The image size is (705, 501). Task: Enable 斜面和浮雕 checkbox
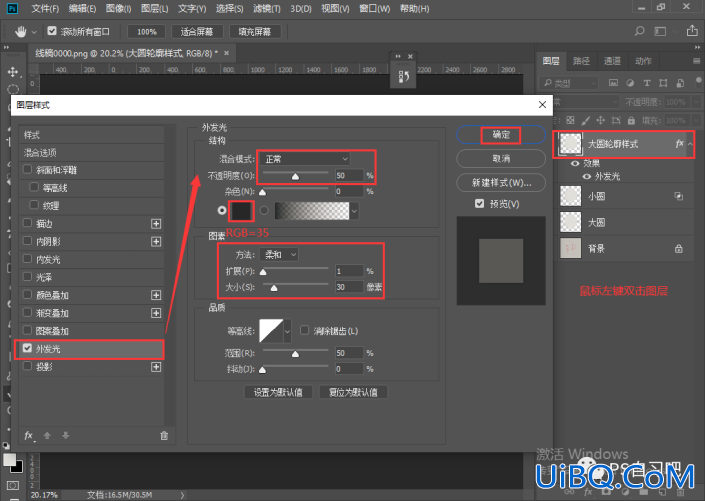(x=27, y=170)
